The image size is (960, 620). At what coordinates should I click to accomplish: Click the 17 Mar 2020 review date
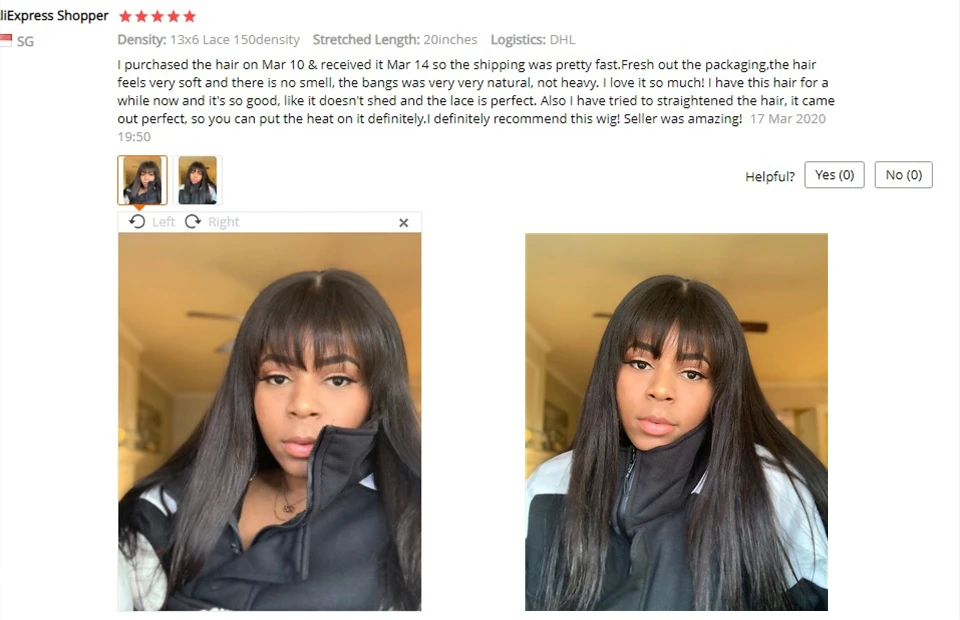click(787, 119)
